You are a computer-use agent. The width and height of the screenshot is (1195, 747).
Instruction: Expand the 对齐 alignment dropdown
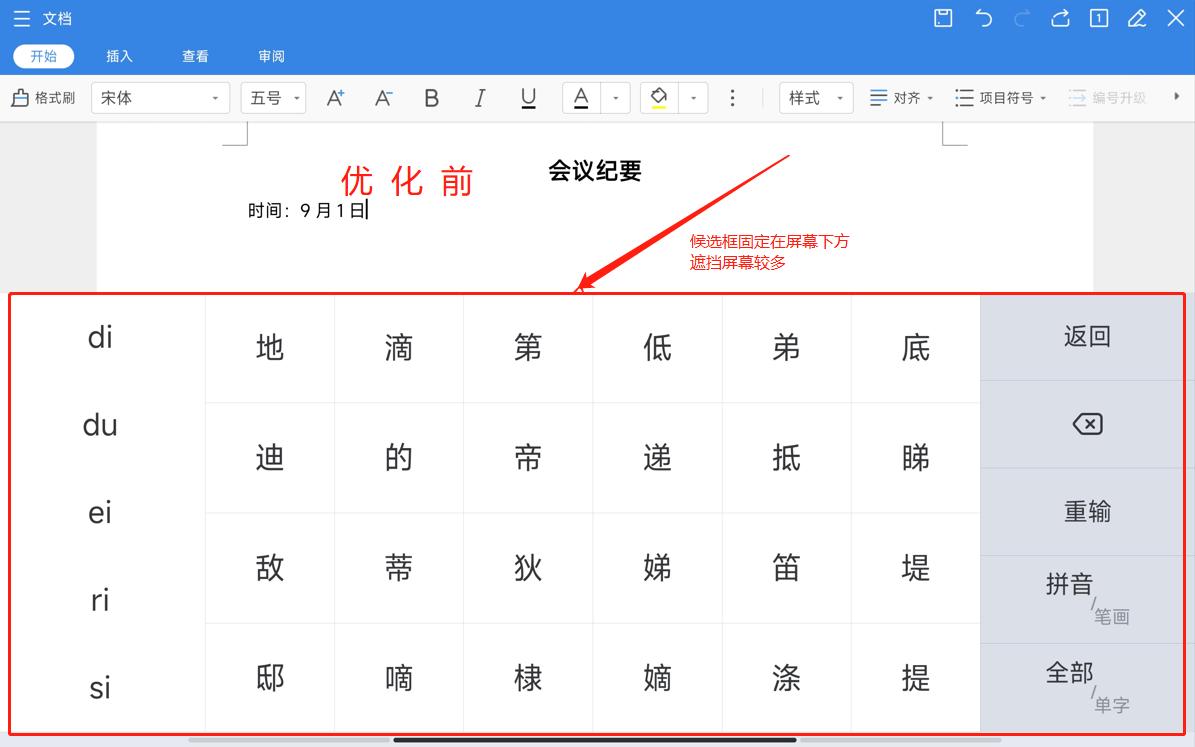[x=929, y=97]
